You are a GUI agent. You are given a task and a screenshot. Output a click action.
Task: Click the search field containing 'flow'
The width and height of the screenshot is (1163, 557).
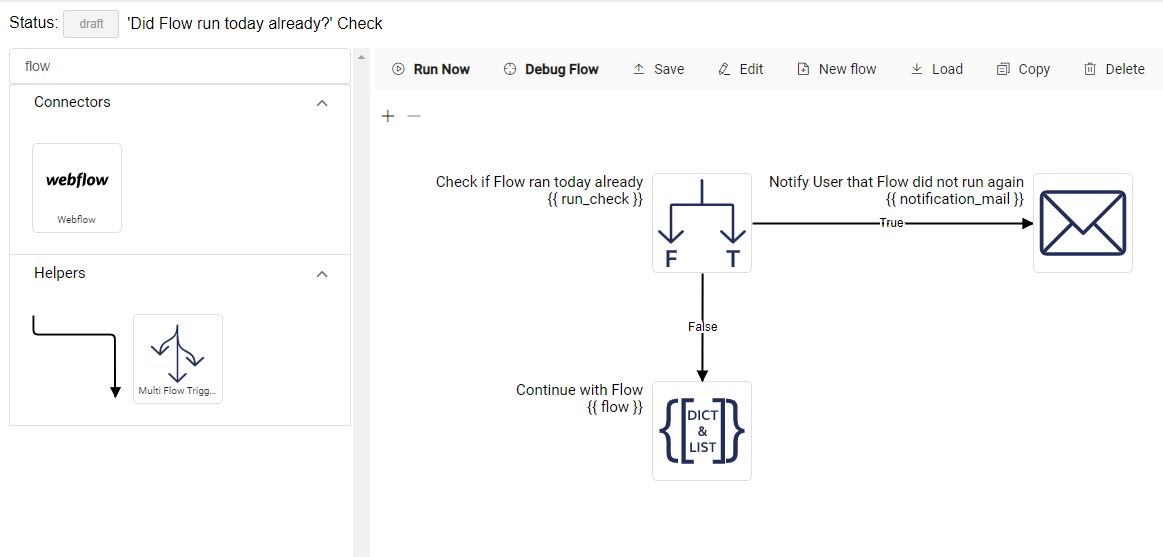[179, 66]
